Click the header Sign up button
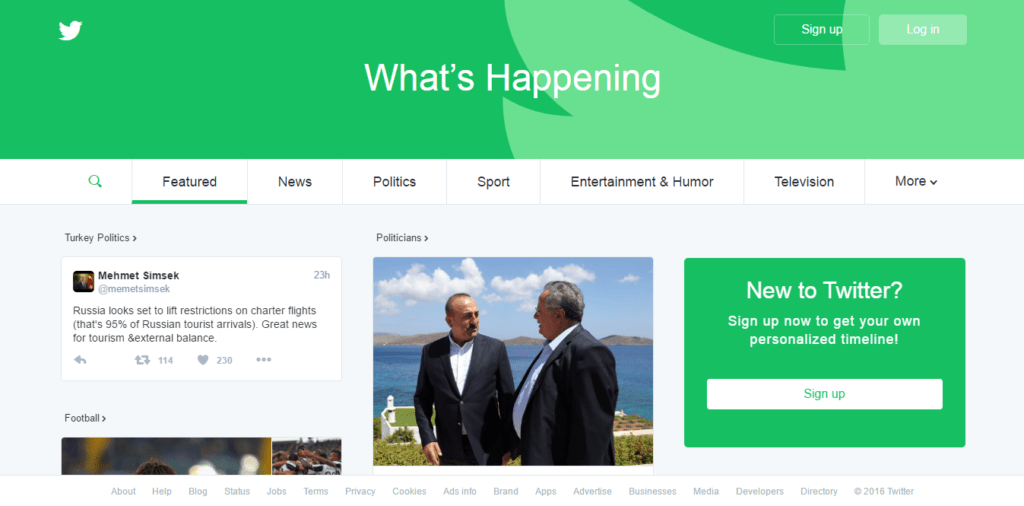Image resolution: width=1024 pixels, height=506 pixels. tap(822, 29)
